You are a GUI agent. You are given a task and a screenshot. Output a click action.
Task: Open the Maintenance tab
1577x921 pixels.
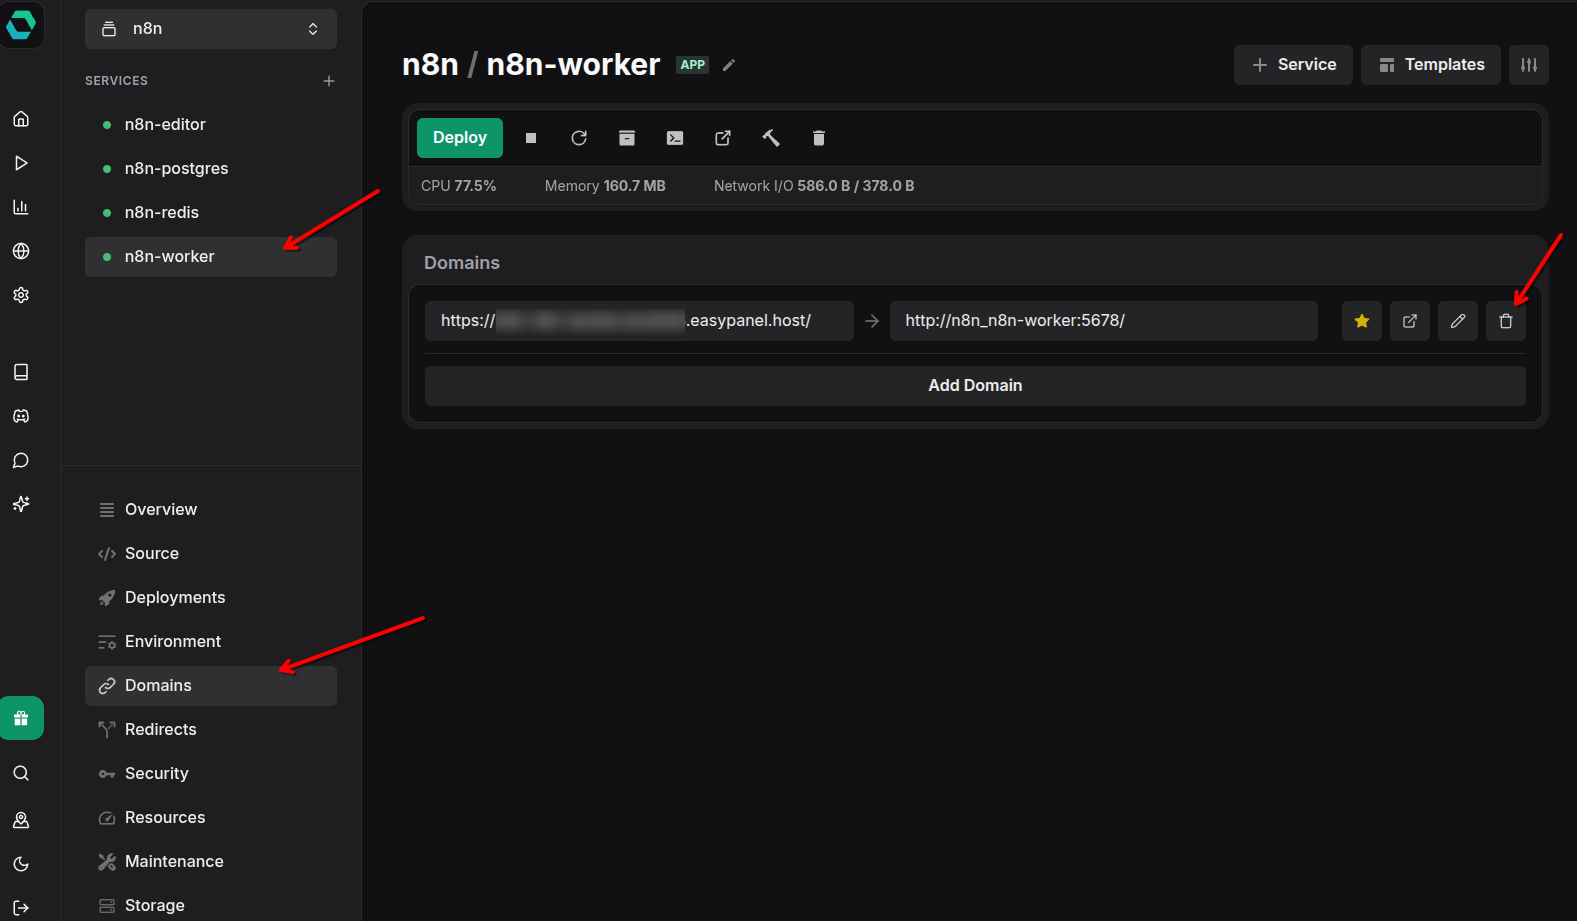(x=211, y=862)
